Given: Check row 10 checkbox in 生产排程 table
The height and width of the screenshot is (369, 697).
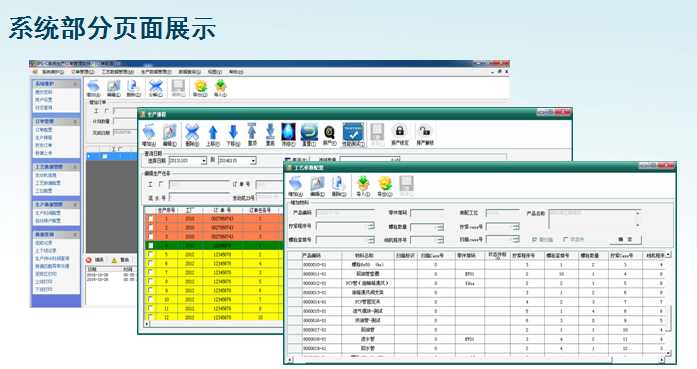Looking at the screenshot, I should (x=151, y=299).
